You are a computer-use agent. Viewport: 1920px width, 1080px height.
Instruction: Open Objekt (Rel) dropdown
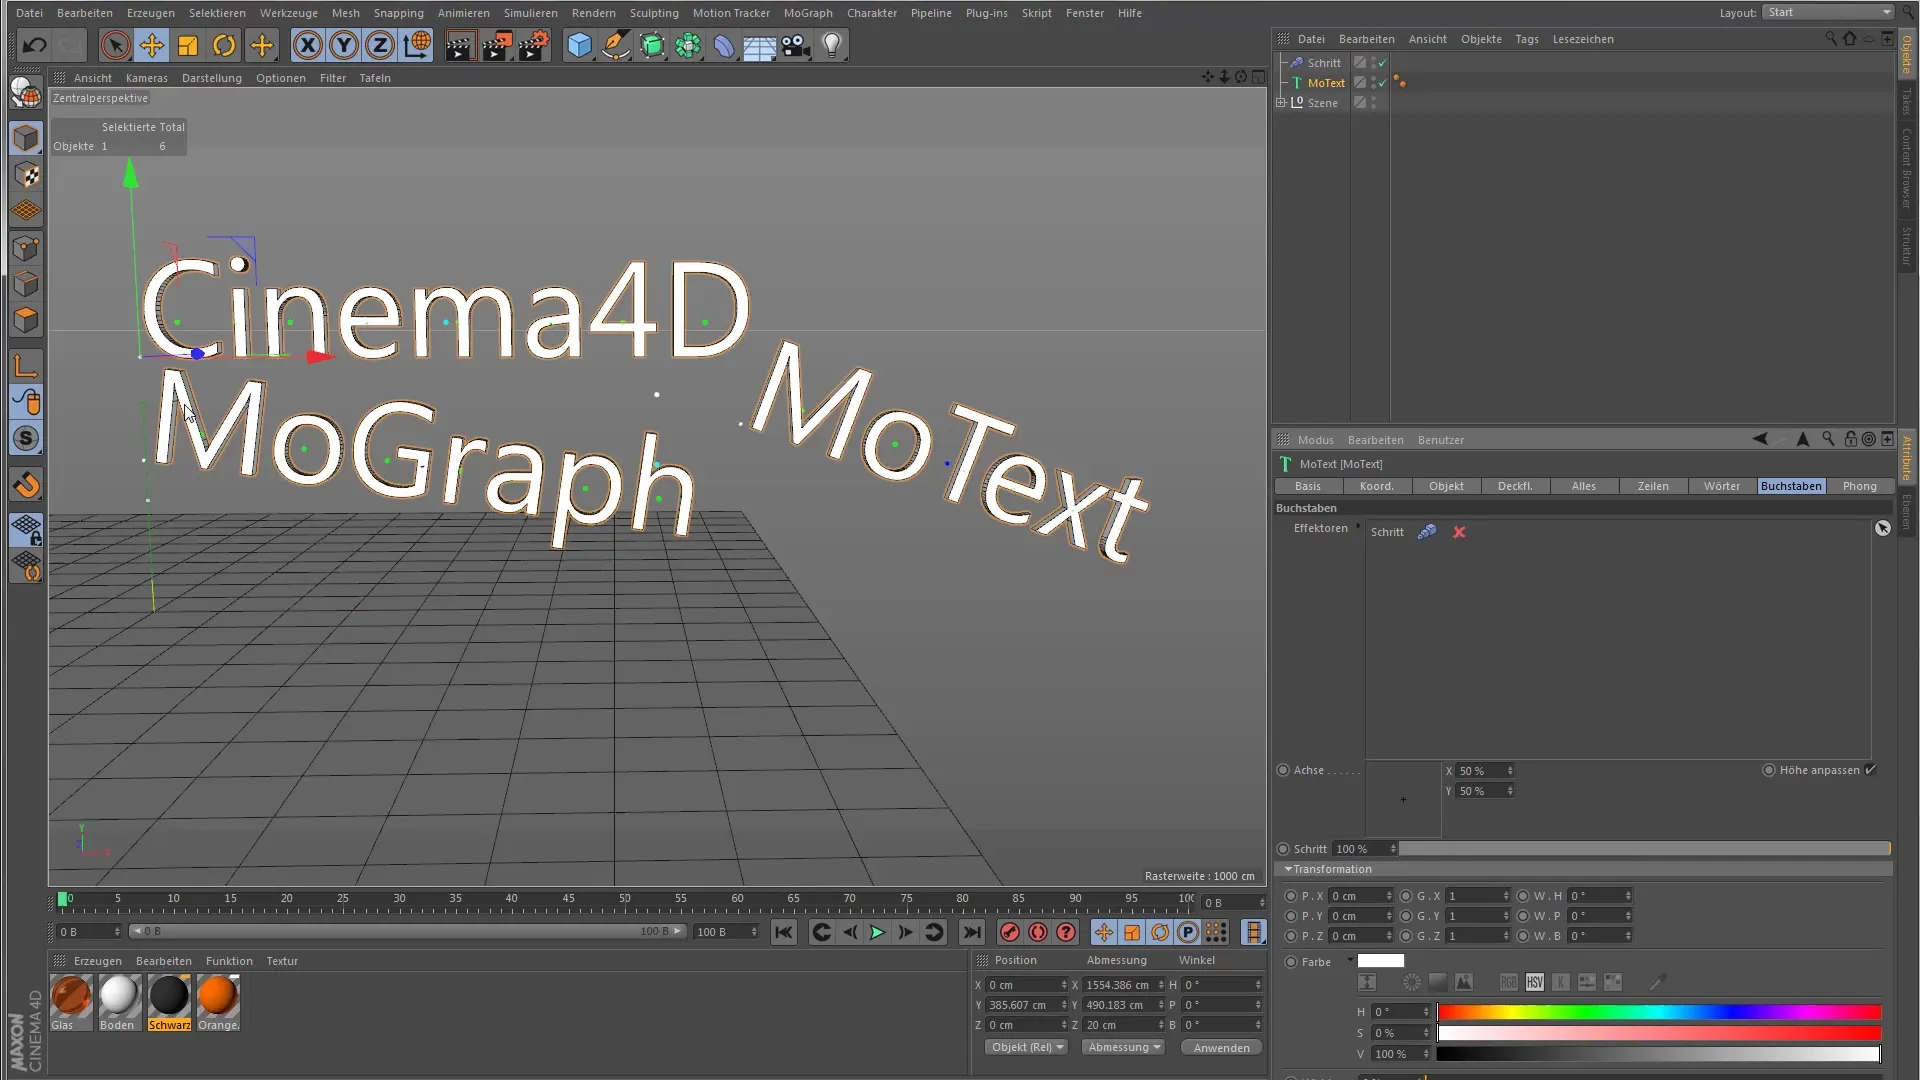(1027, 1047)
